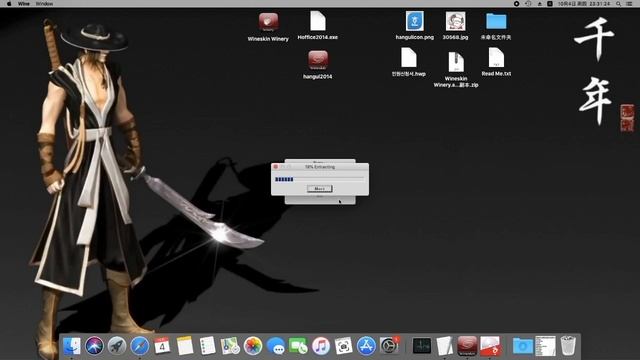Open Activity Monitor in the Dock
Image resolution: width=640 pixels, height=360 pixels.
422,346
